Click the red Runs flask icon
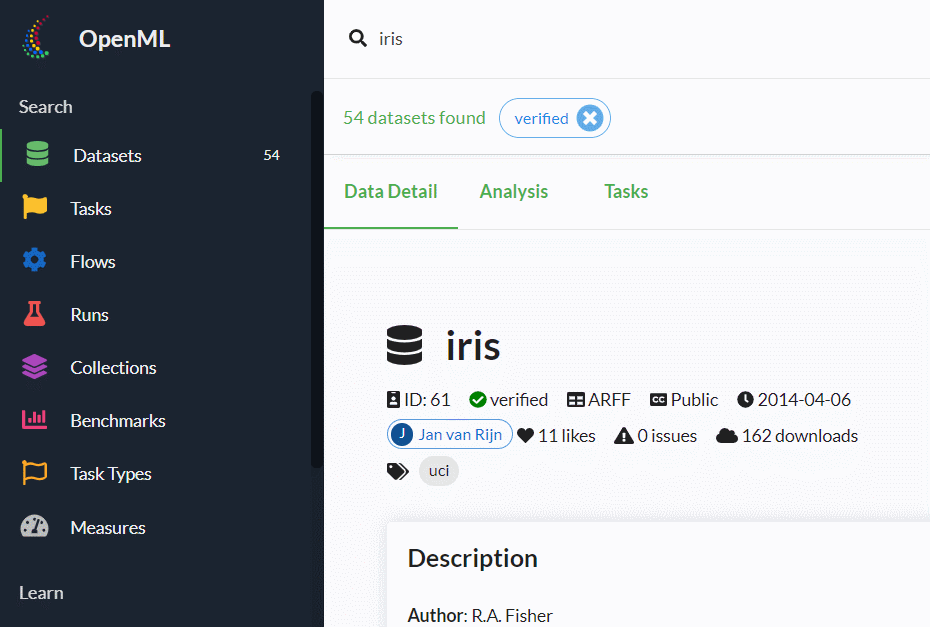Image resolution: width=930 pixels, height=627 pixels. point(35,314)
